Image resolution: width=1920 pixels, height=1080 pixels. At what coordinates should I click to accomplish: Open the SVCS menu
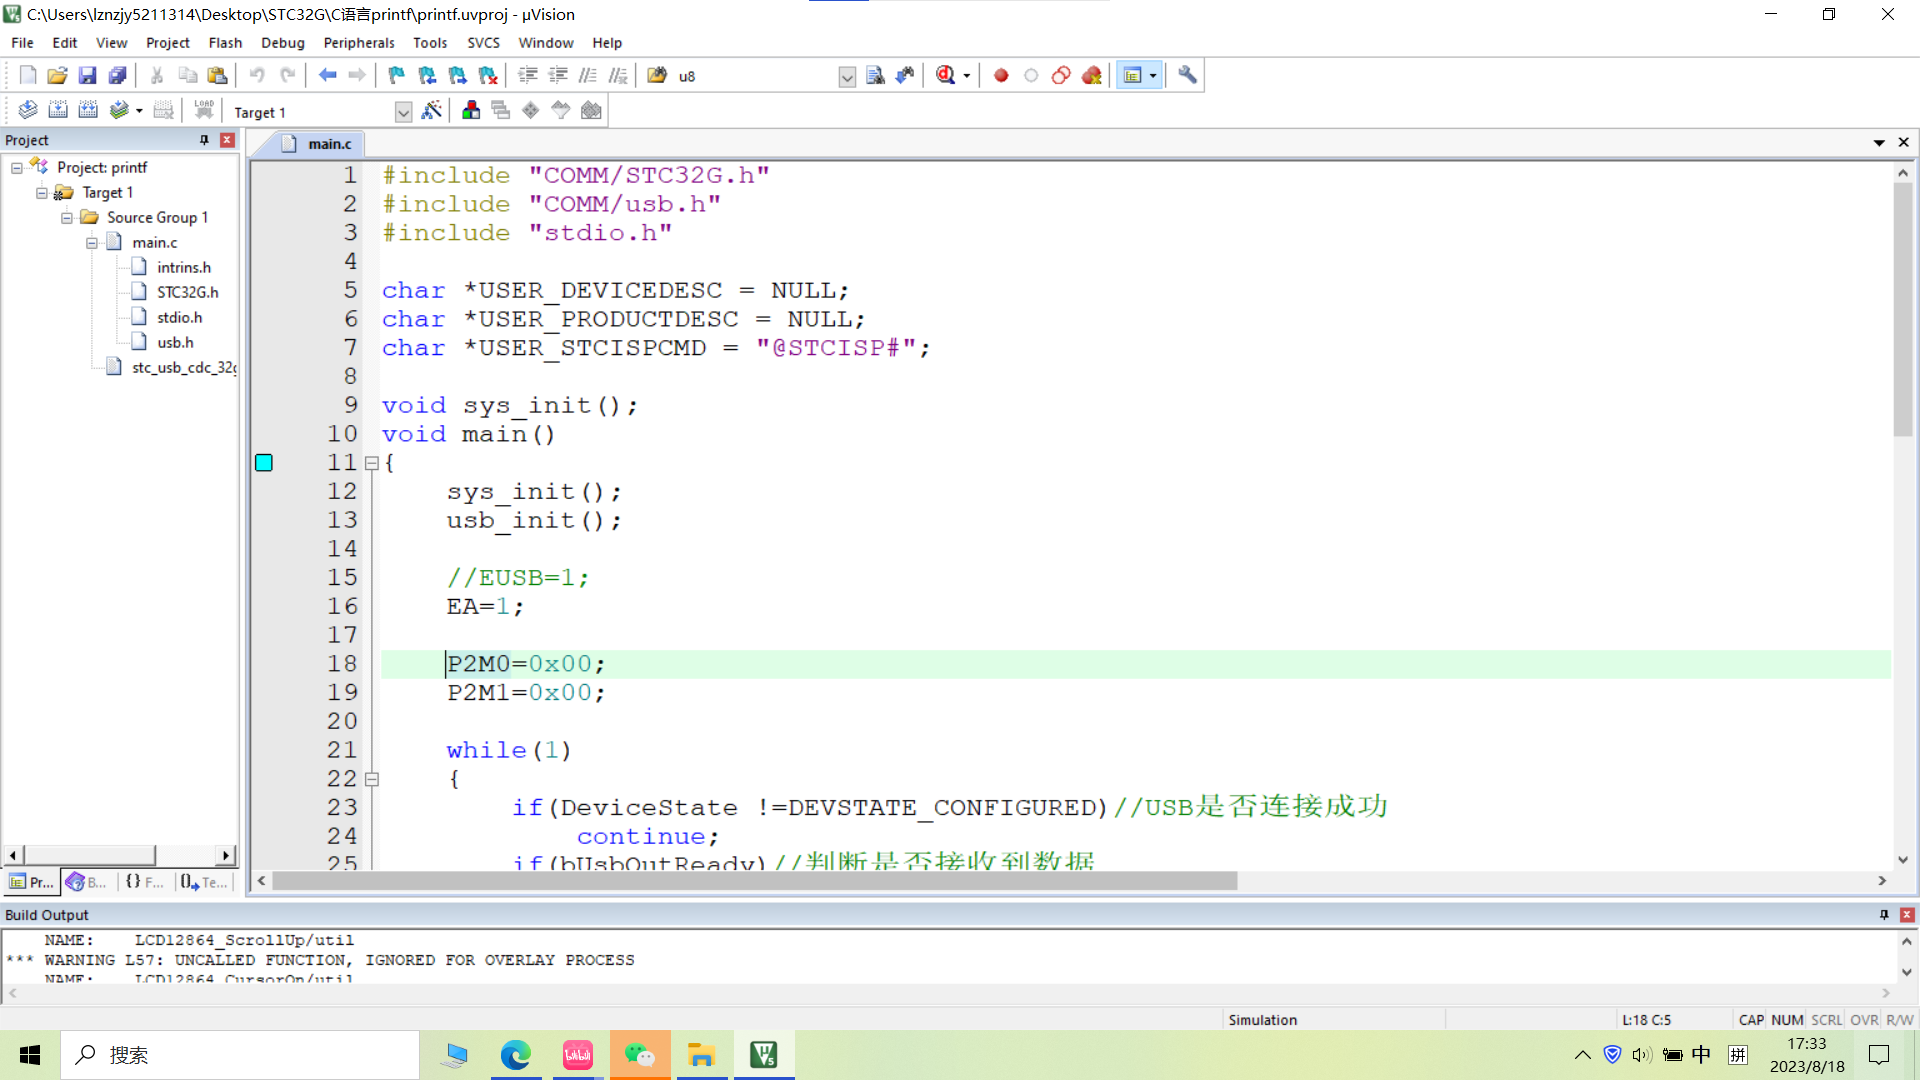pyautogui.click(x=483, y=43)
